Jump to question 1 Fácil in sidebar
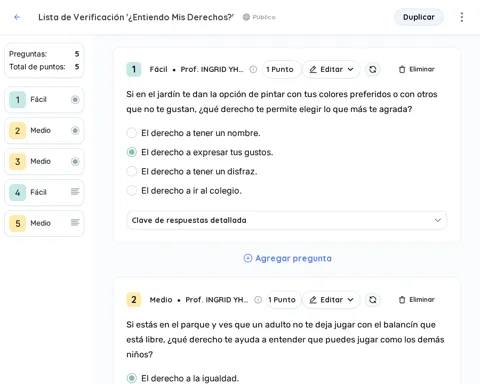 (x=44, y=99)
